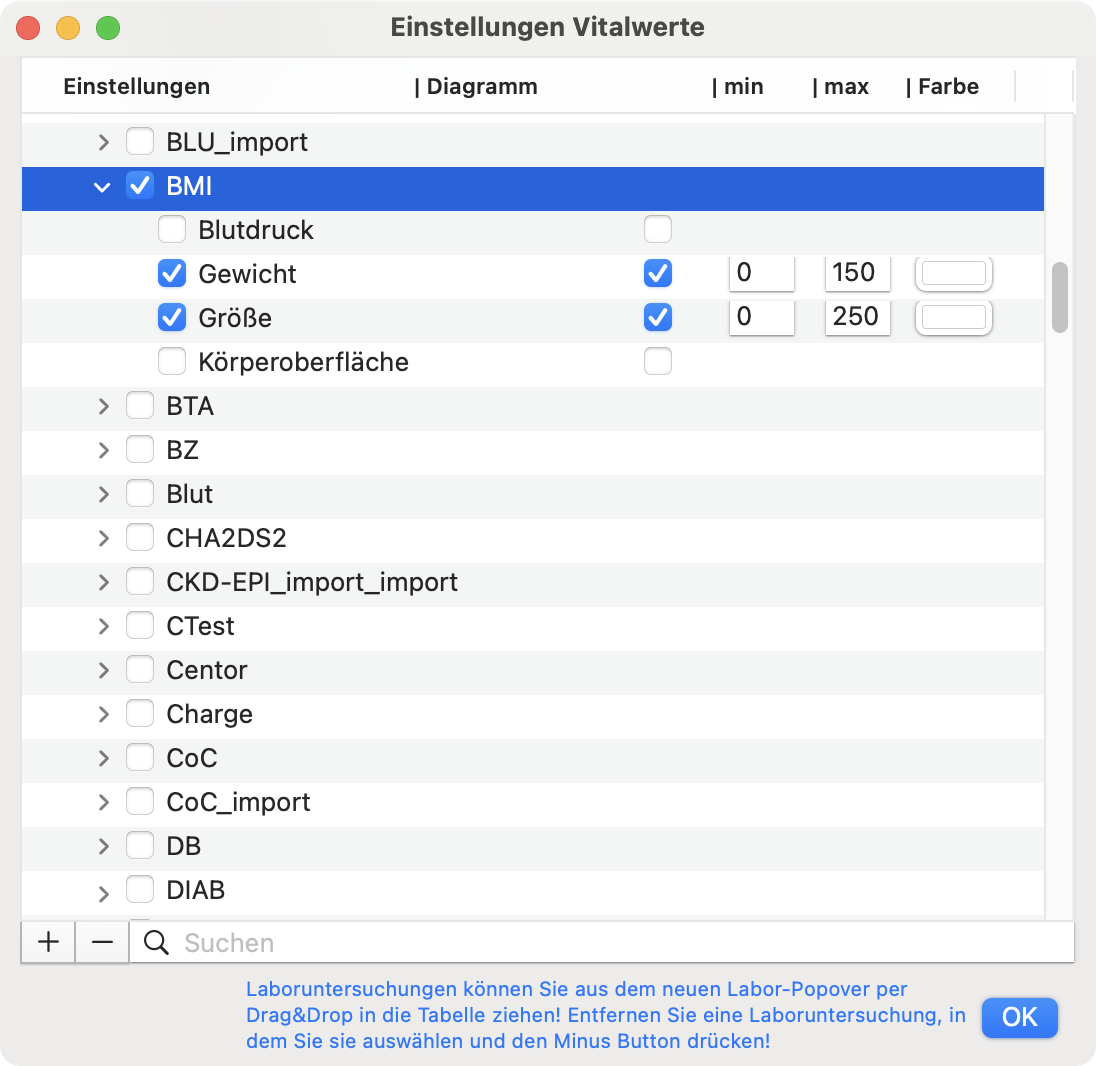Expand the DIAB group
Viewport: 1096px width, 1066px height.
tap(103, 893)
